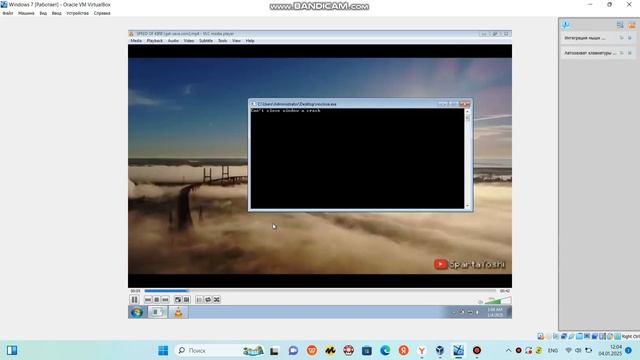640x360 pixels.
Task: Click console program button on Windows 7 taskbar
Action: pyautogui.click(x=157, y=312)
